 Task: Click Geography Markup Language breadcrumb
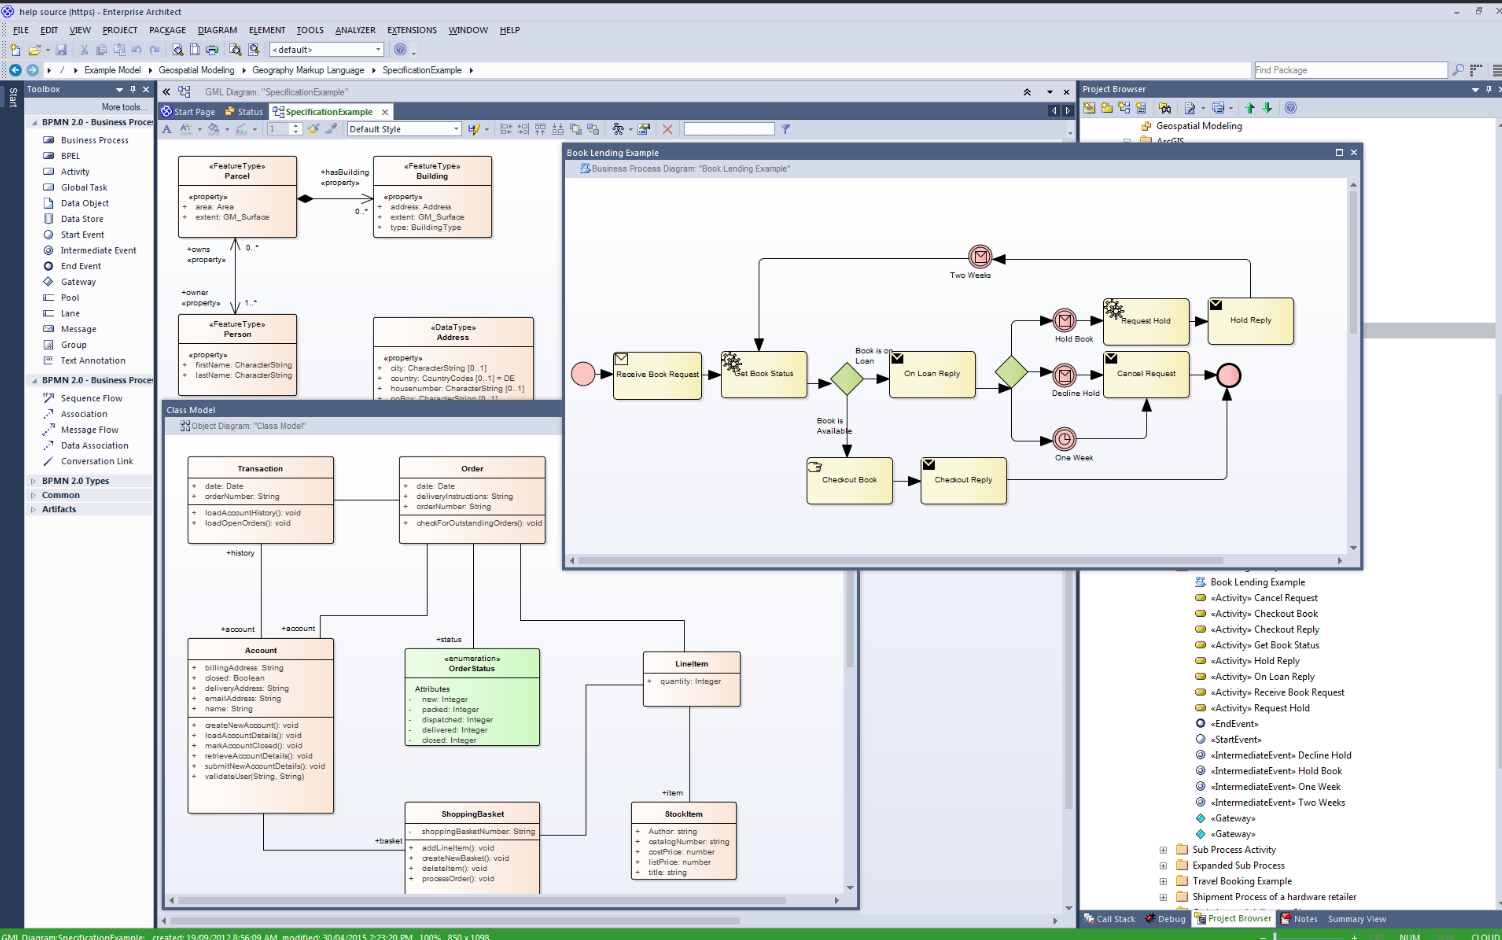tap(308, 70)
